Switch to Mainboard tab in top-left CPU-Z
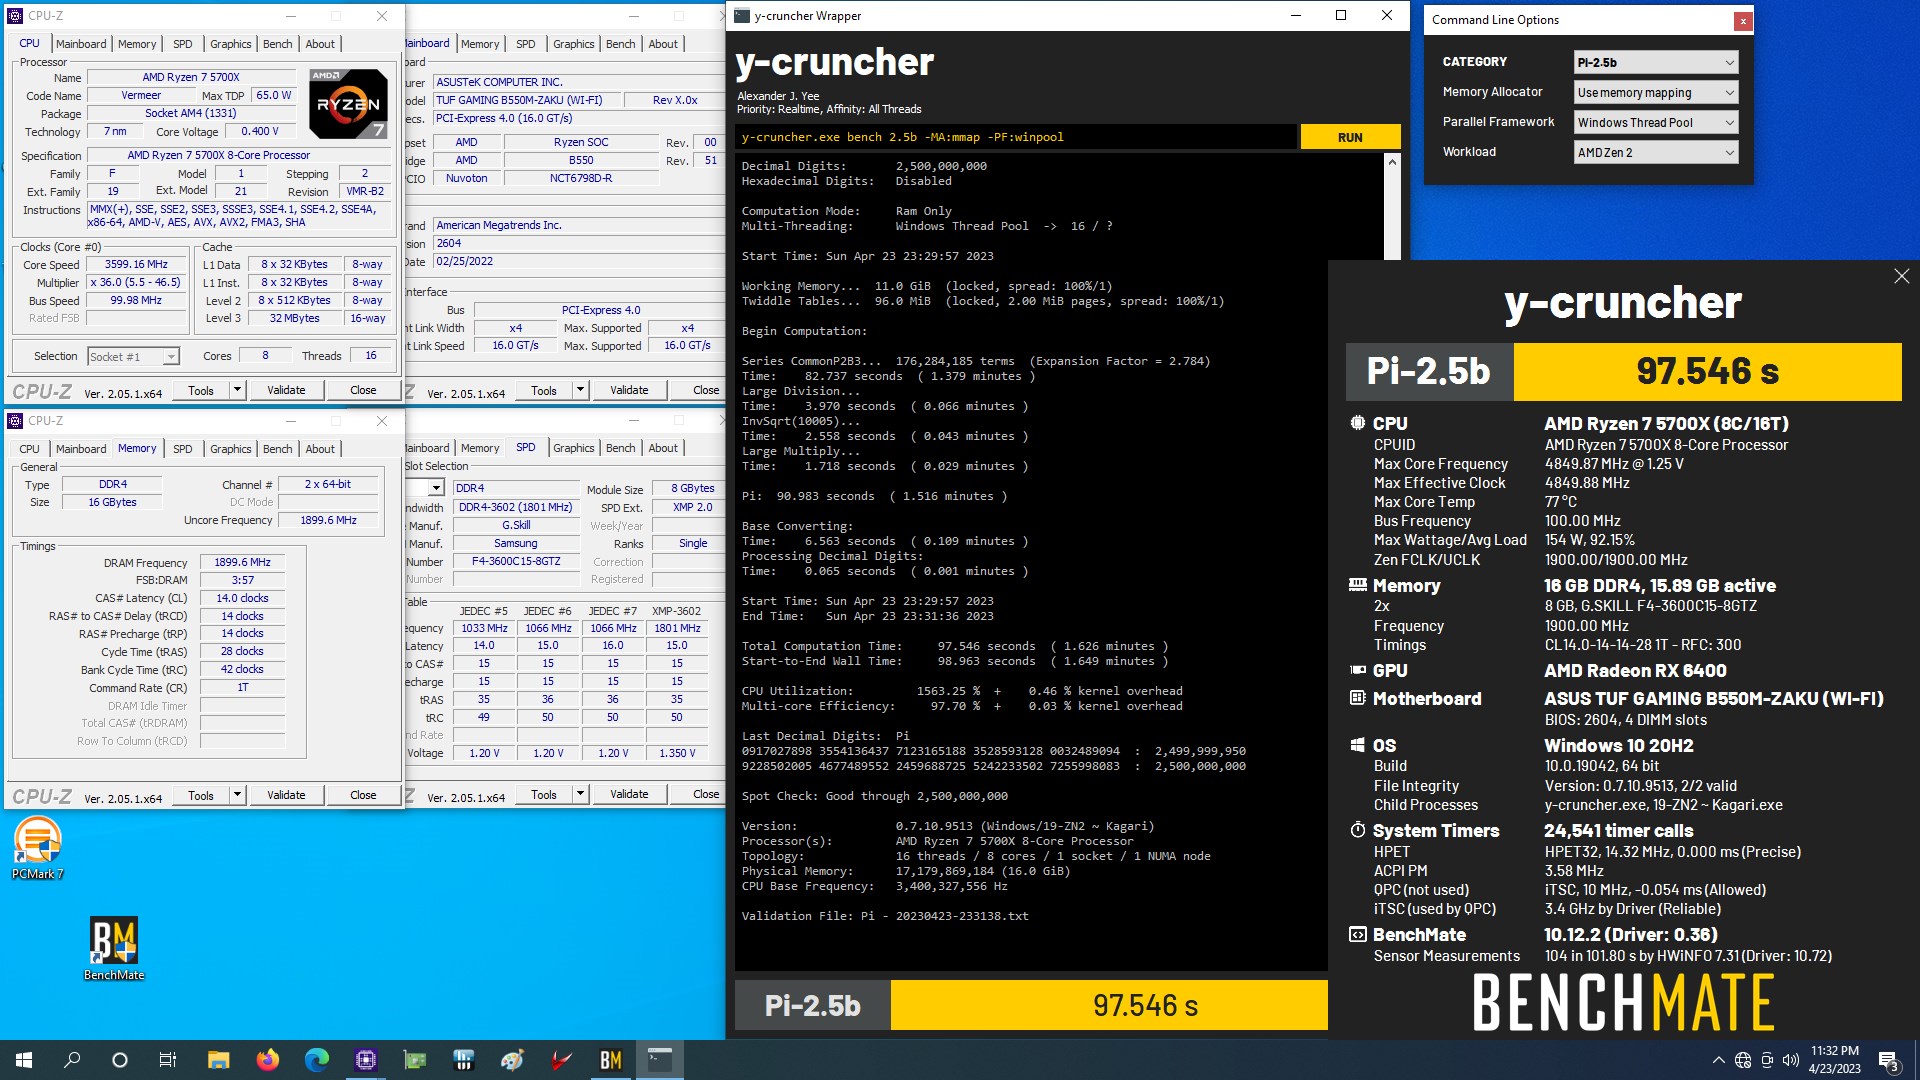This screenshot has width=1920, height=1080. pos(81,44)
